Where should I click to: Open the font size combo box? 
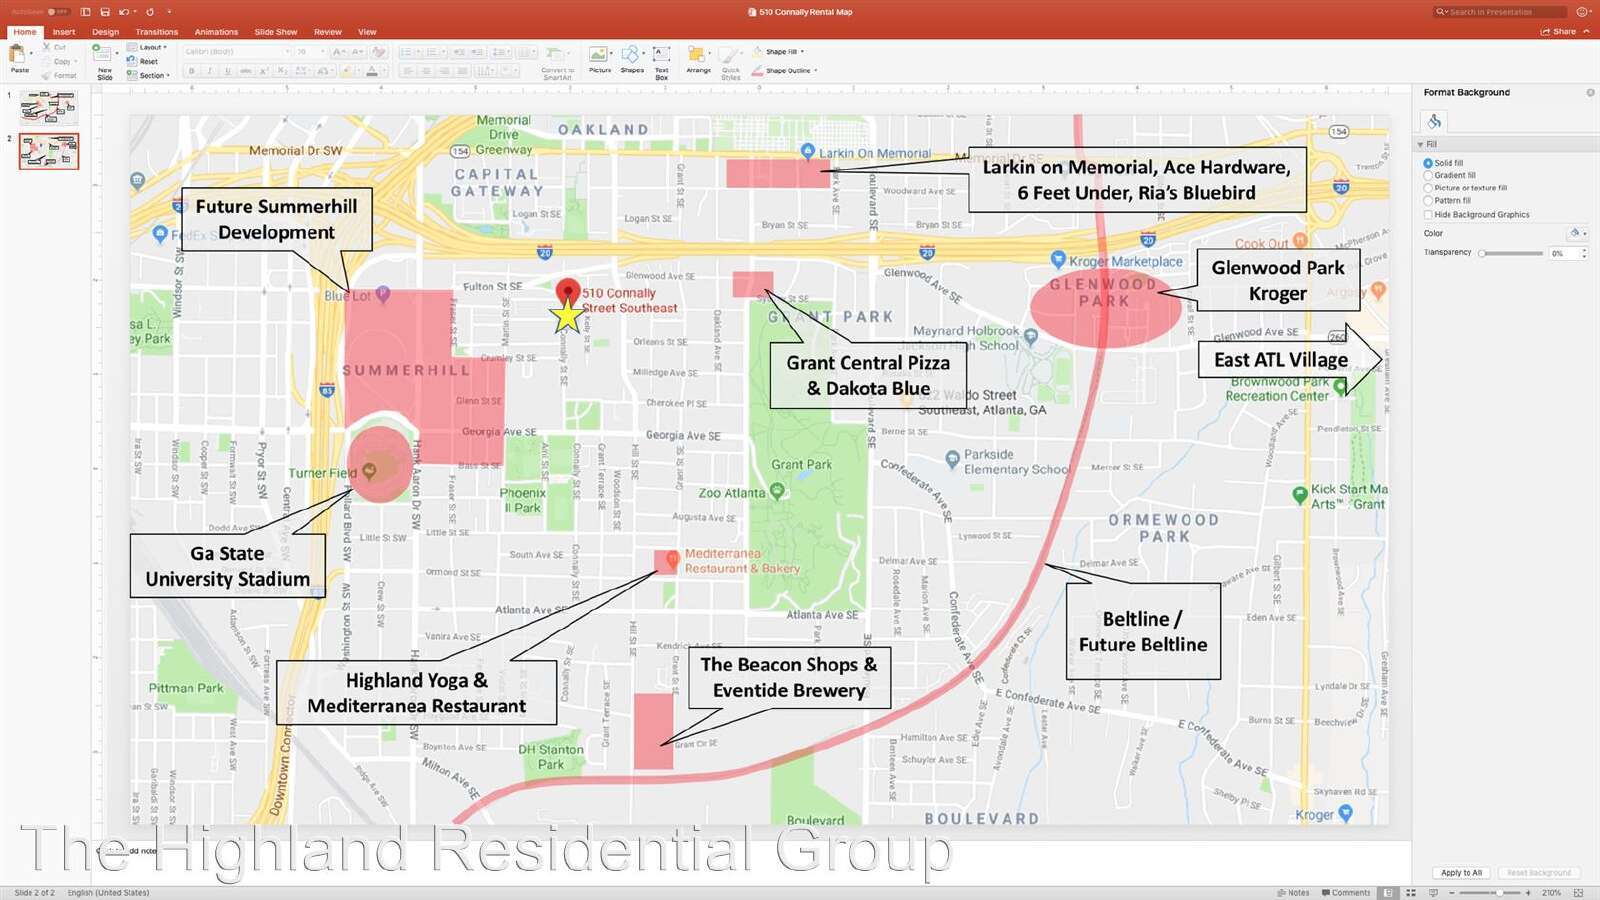click(x=310, y=52)
